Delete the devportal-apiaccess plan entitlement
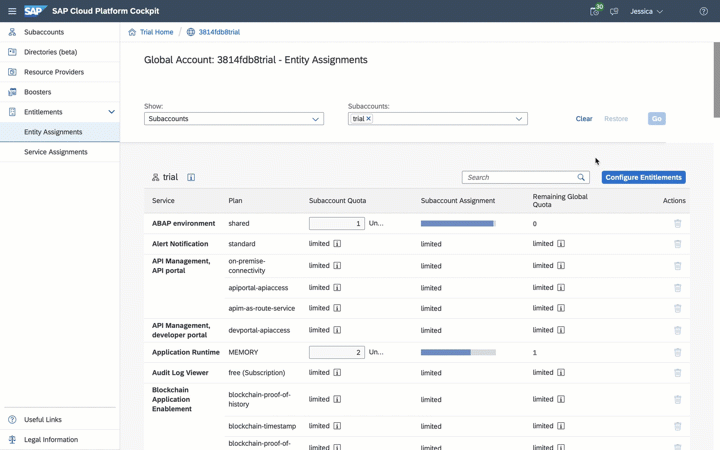This screenshot has height=450, width=720. 677,330
